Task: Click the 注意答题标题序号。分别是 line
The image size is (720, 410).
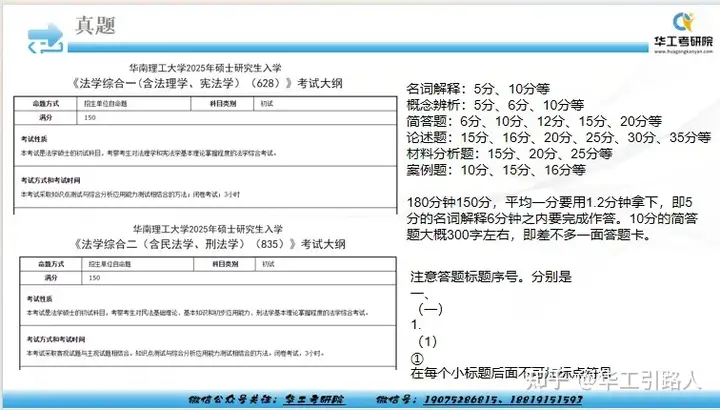Action: coord(491,277)
